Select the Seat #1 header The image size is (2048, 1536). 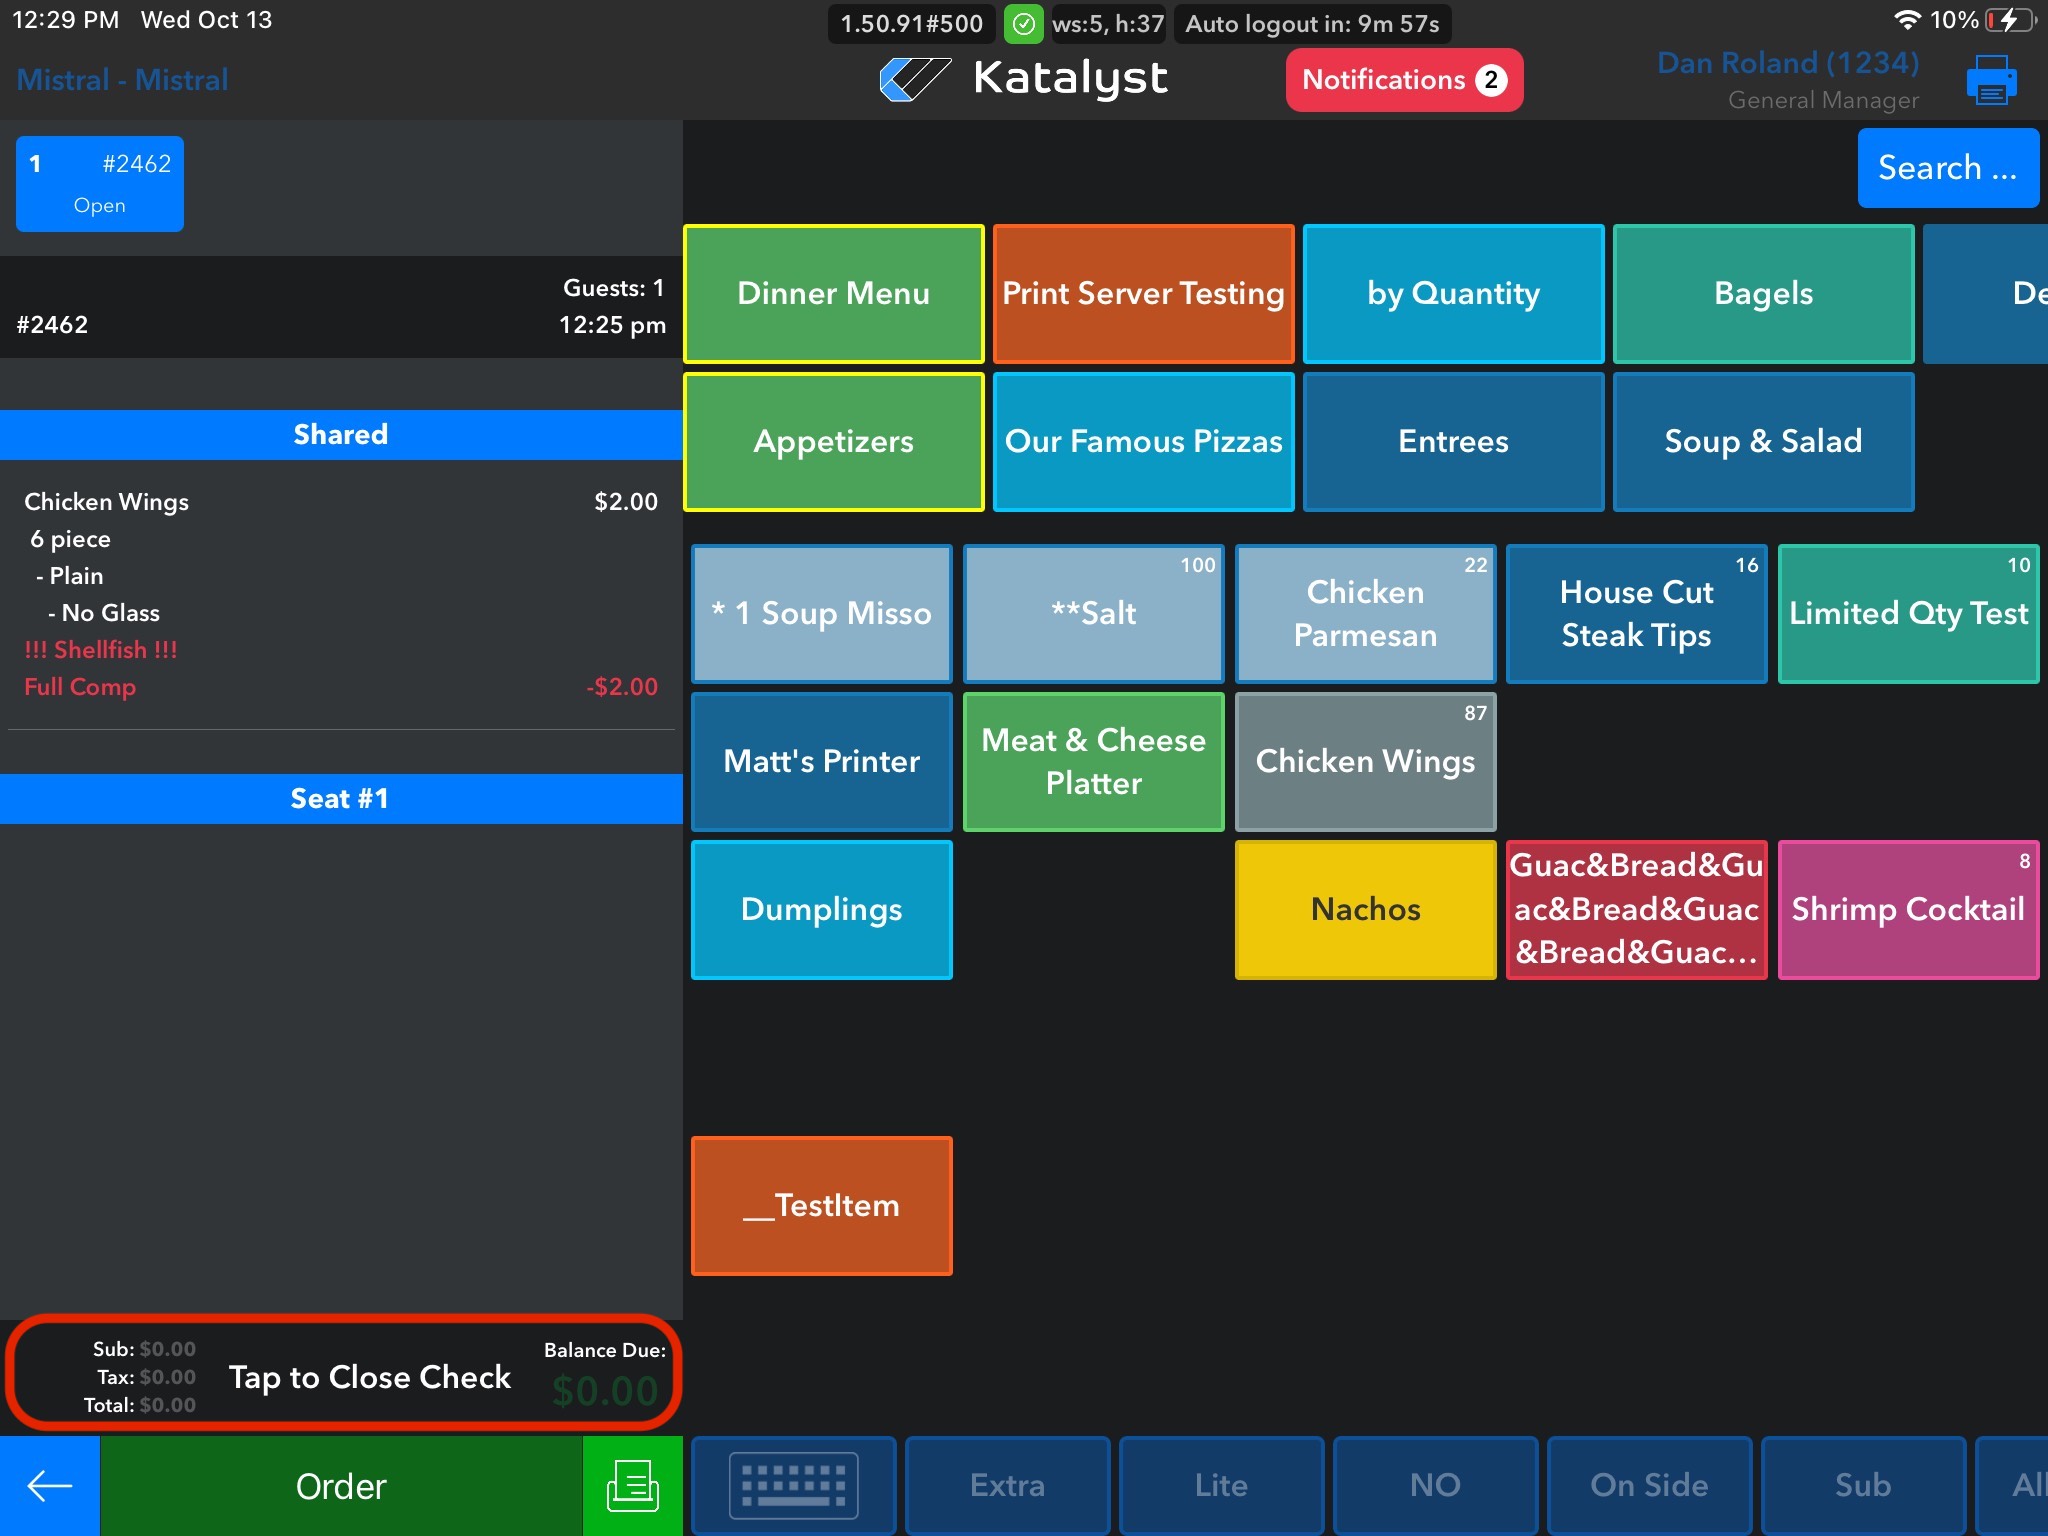point(340,799)
